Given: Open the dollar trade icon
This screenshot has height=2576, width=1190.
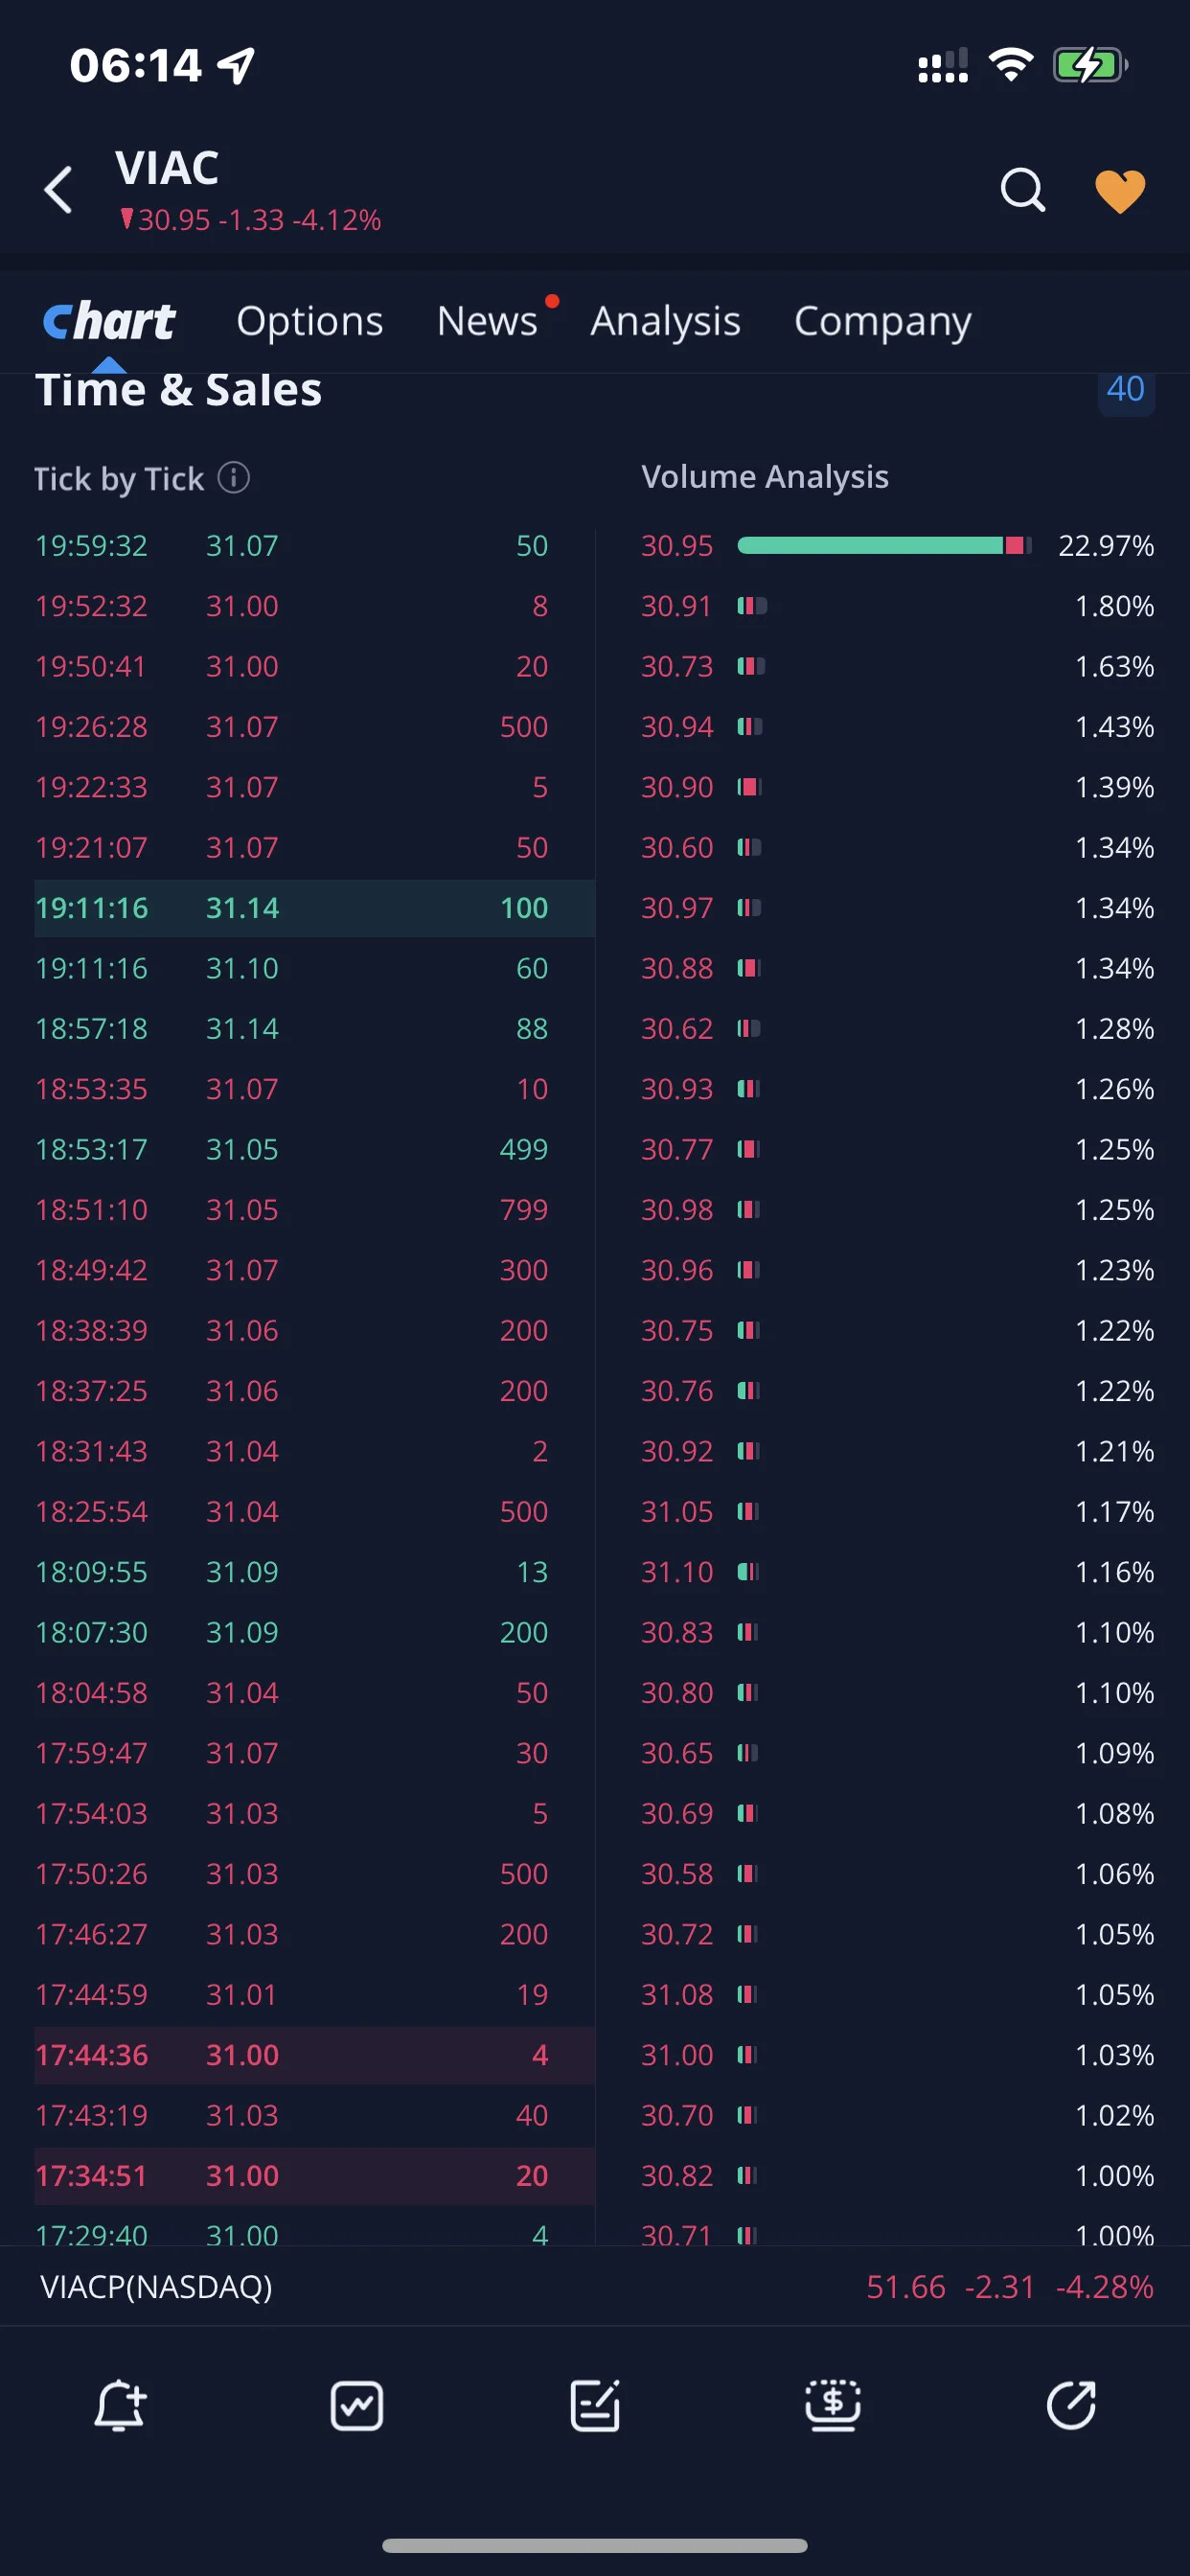Looking at the screenshot, I should pos(833,2405).
